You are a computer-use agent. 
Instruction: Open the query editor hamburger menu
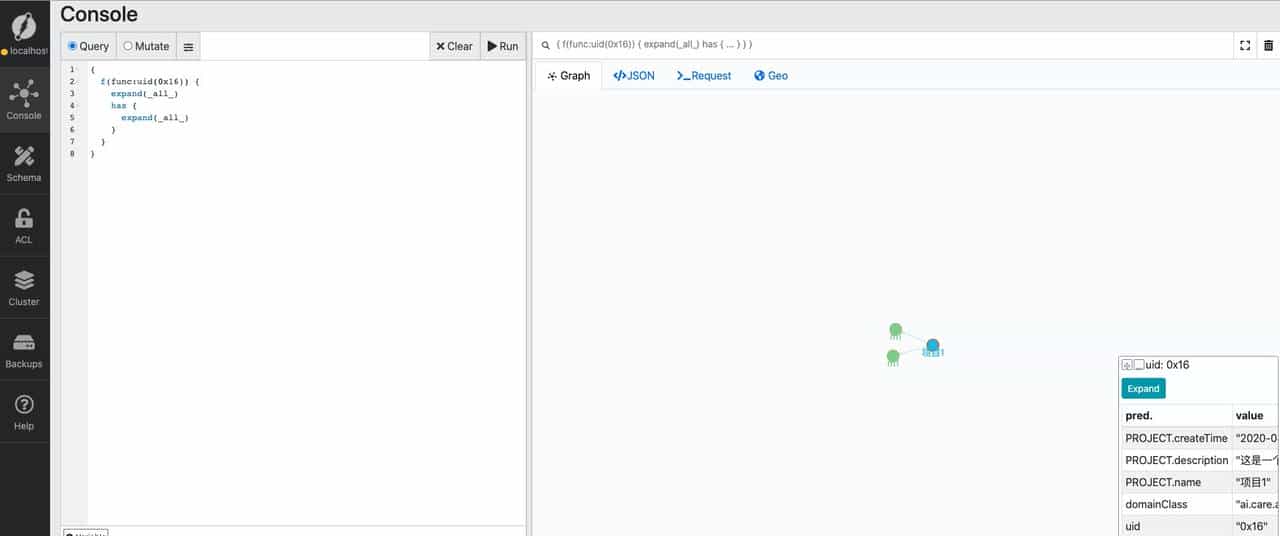click(x=188, y=47)
